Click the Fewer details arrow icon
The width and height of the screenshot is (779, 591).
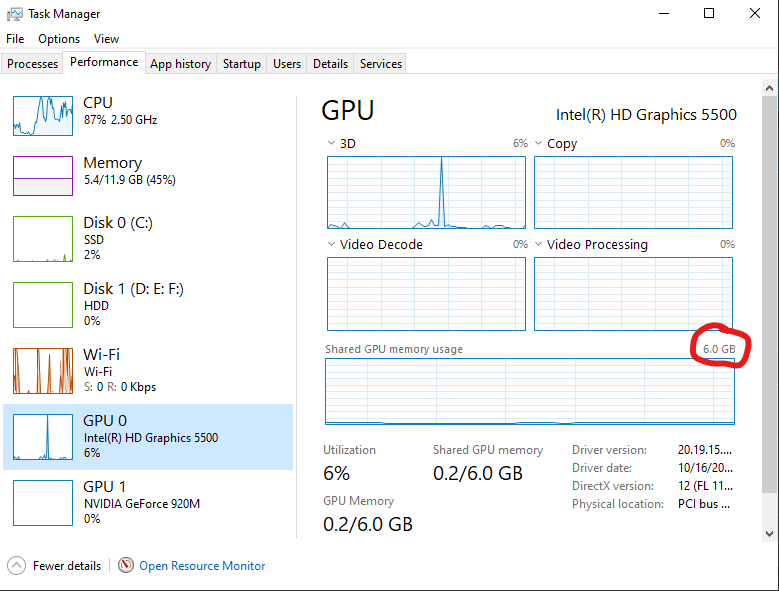tap(16, 565)
